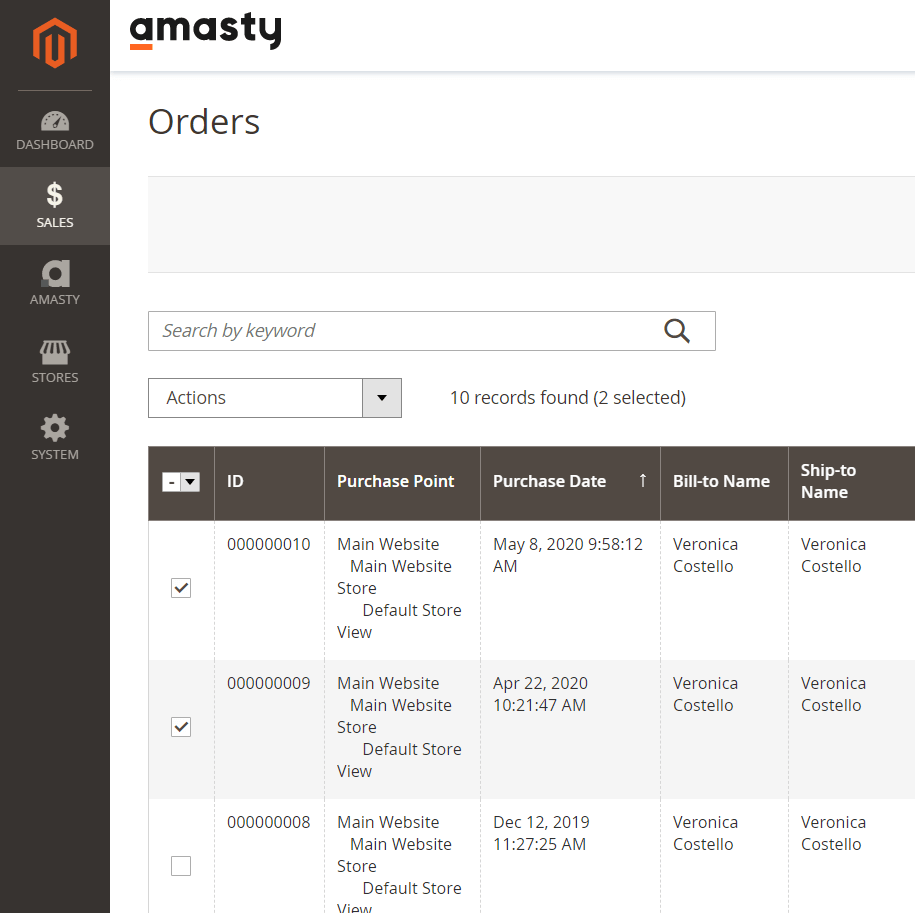Click the Bill-to Name column header
The image size is (915, 913).
pos(721,482)
